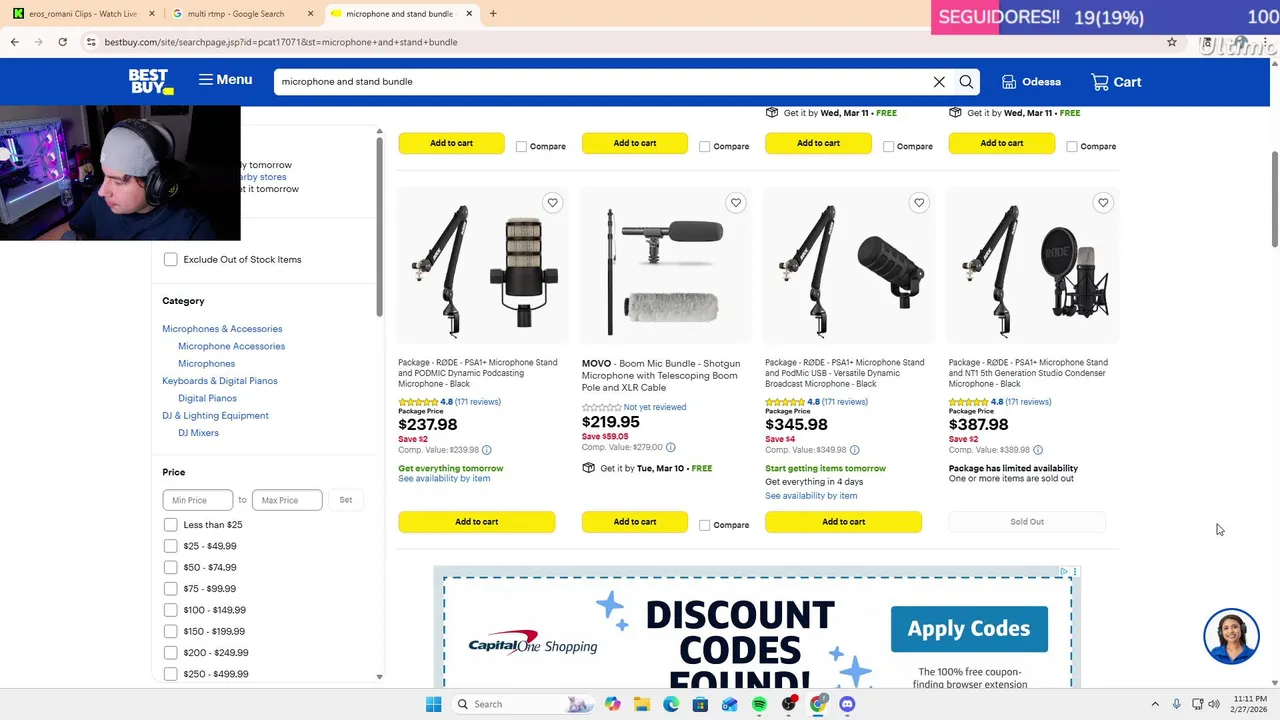Bookmark this page with the star icon

1172,42
